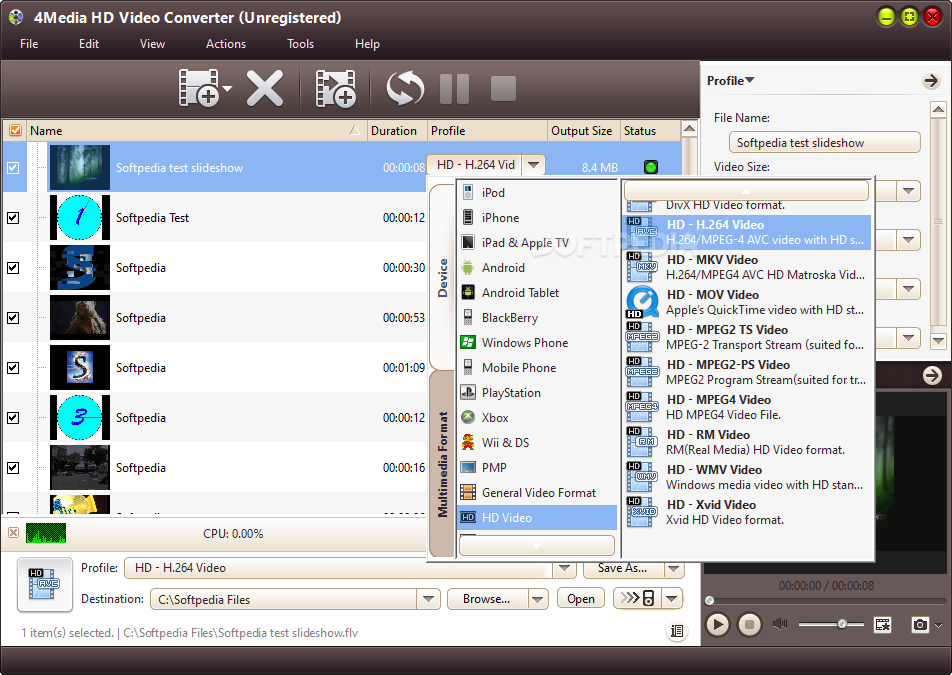Uncheck Softpedia Test row checkbox
The image size is (952, 675).
[13, 217]
